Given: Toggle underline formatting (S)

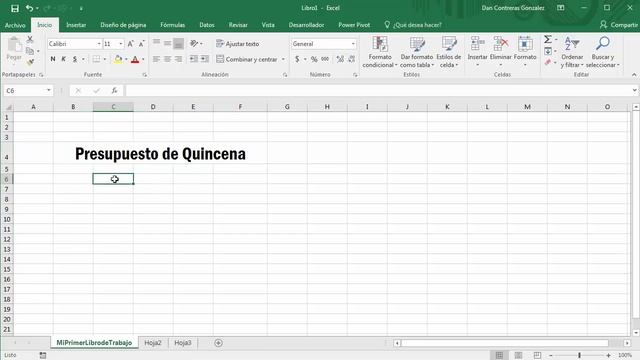Looking at the screenshot, I should click(75, 59).
